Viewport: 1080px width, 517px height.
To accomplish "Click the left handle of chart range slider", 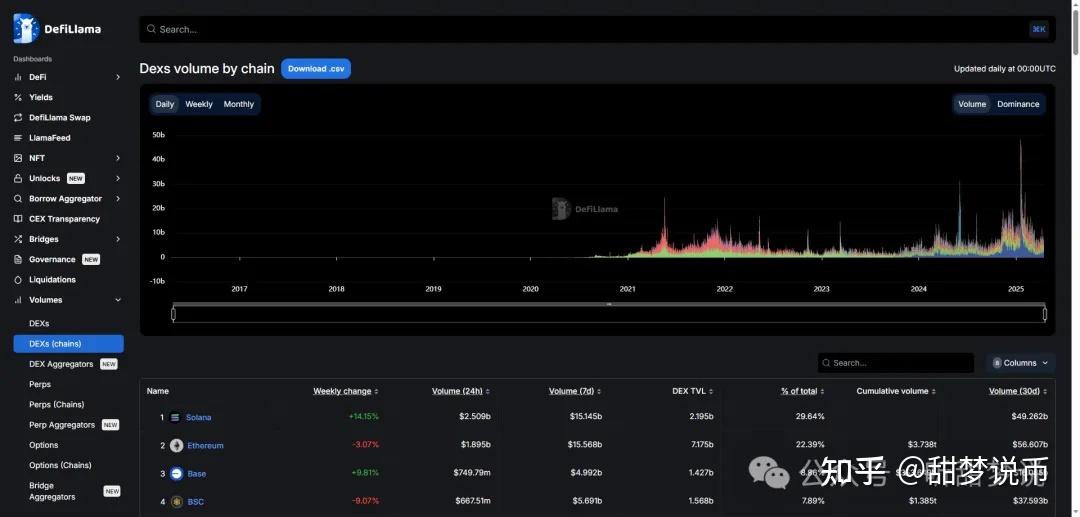I will click(x=173, y=314).
